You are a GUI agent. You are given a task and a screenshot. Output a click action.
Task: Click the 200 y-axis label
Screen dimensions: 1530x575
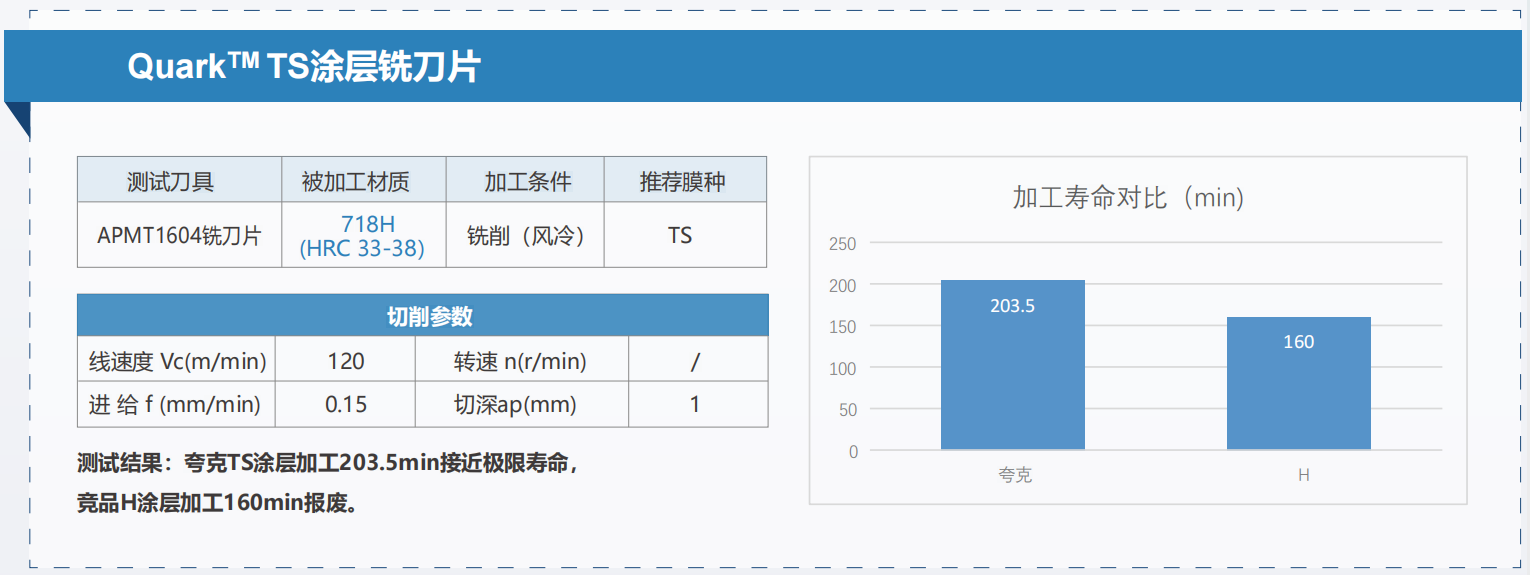click(x=843, y=285)
